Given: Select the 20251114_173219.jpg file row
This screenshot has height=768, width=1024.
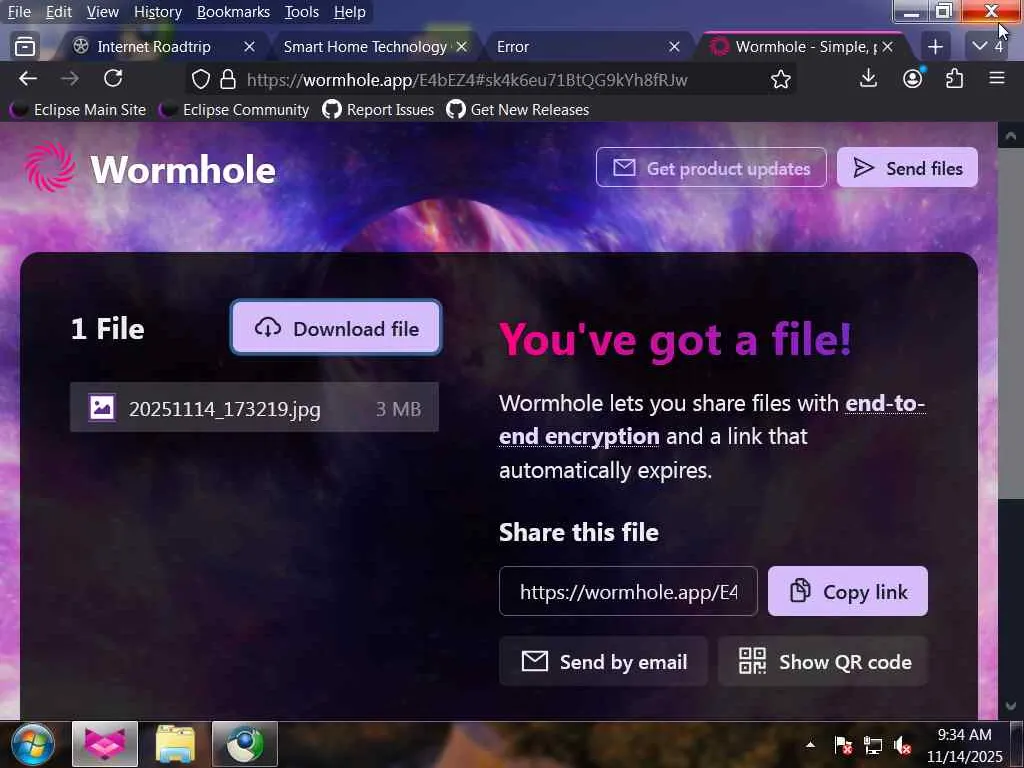Looking at the screenshot, I should pos(254,408).
